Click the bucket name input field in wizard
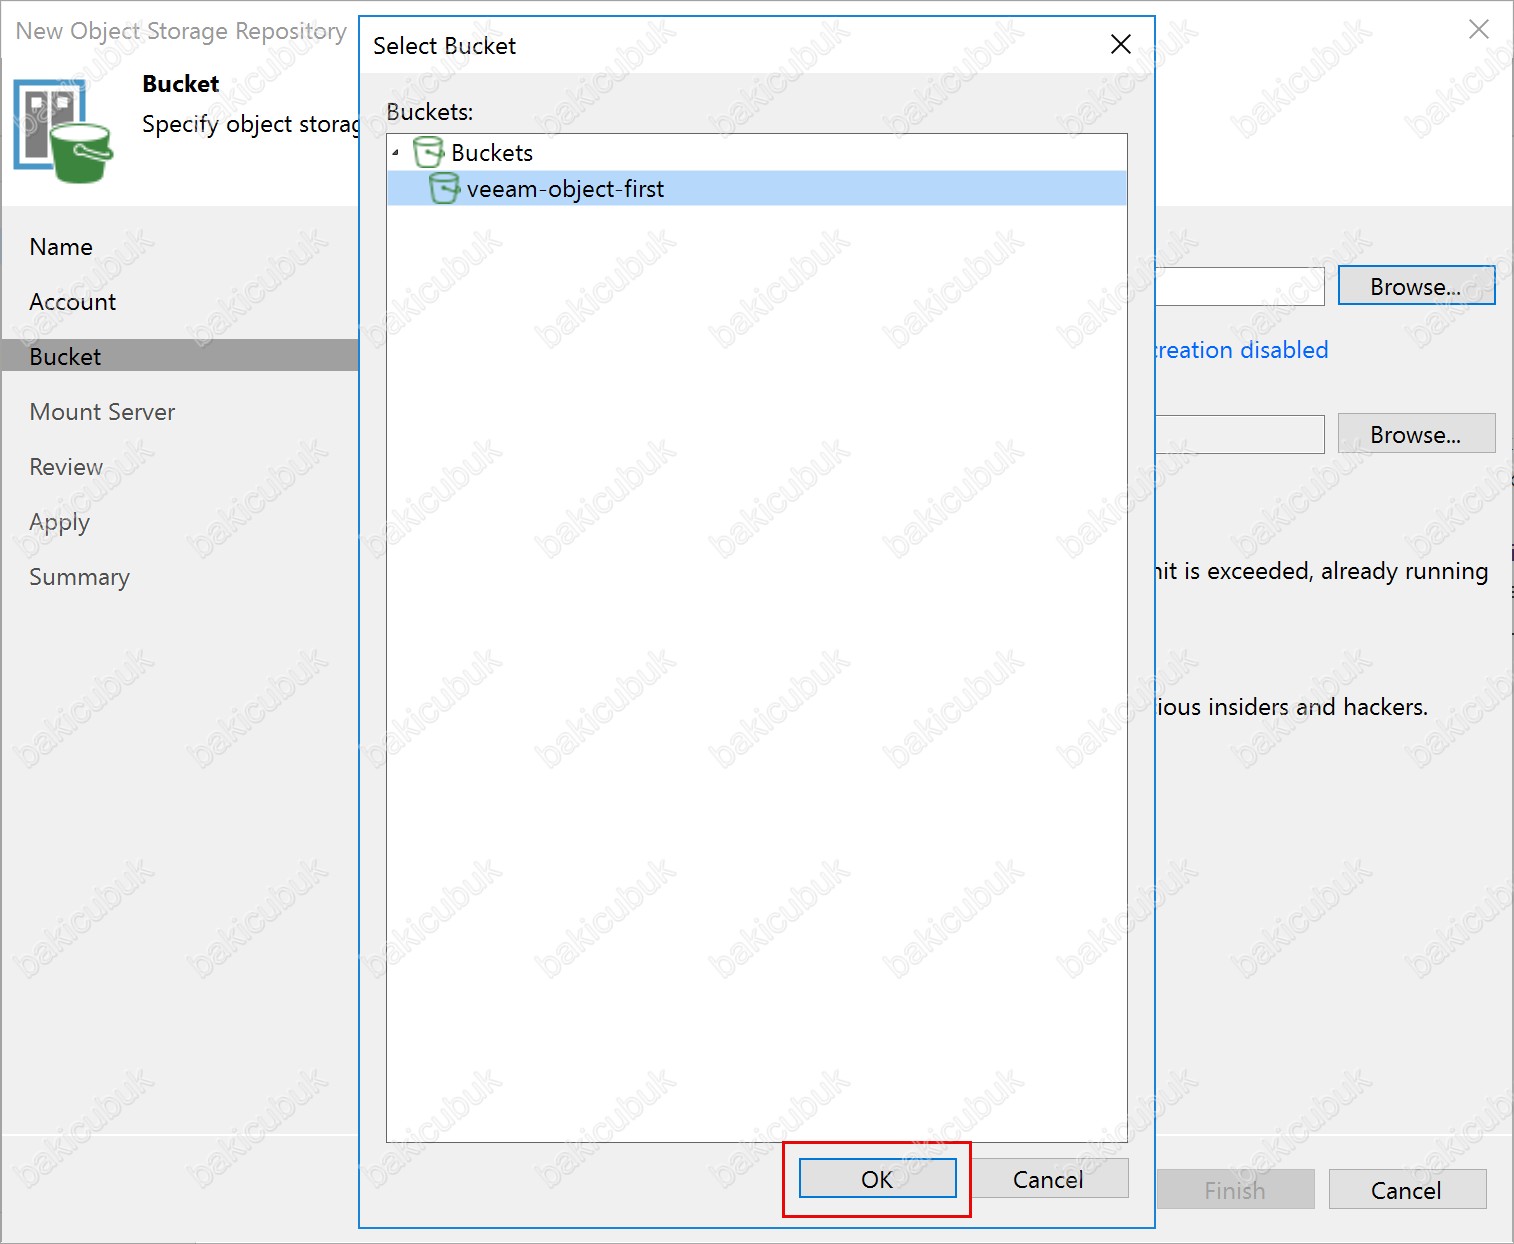Viewport: 1514px width, 1244px height. click(x=1240, y=286)
